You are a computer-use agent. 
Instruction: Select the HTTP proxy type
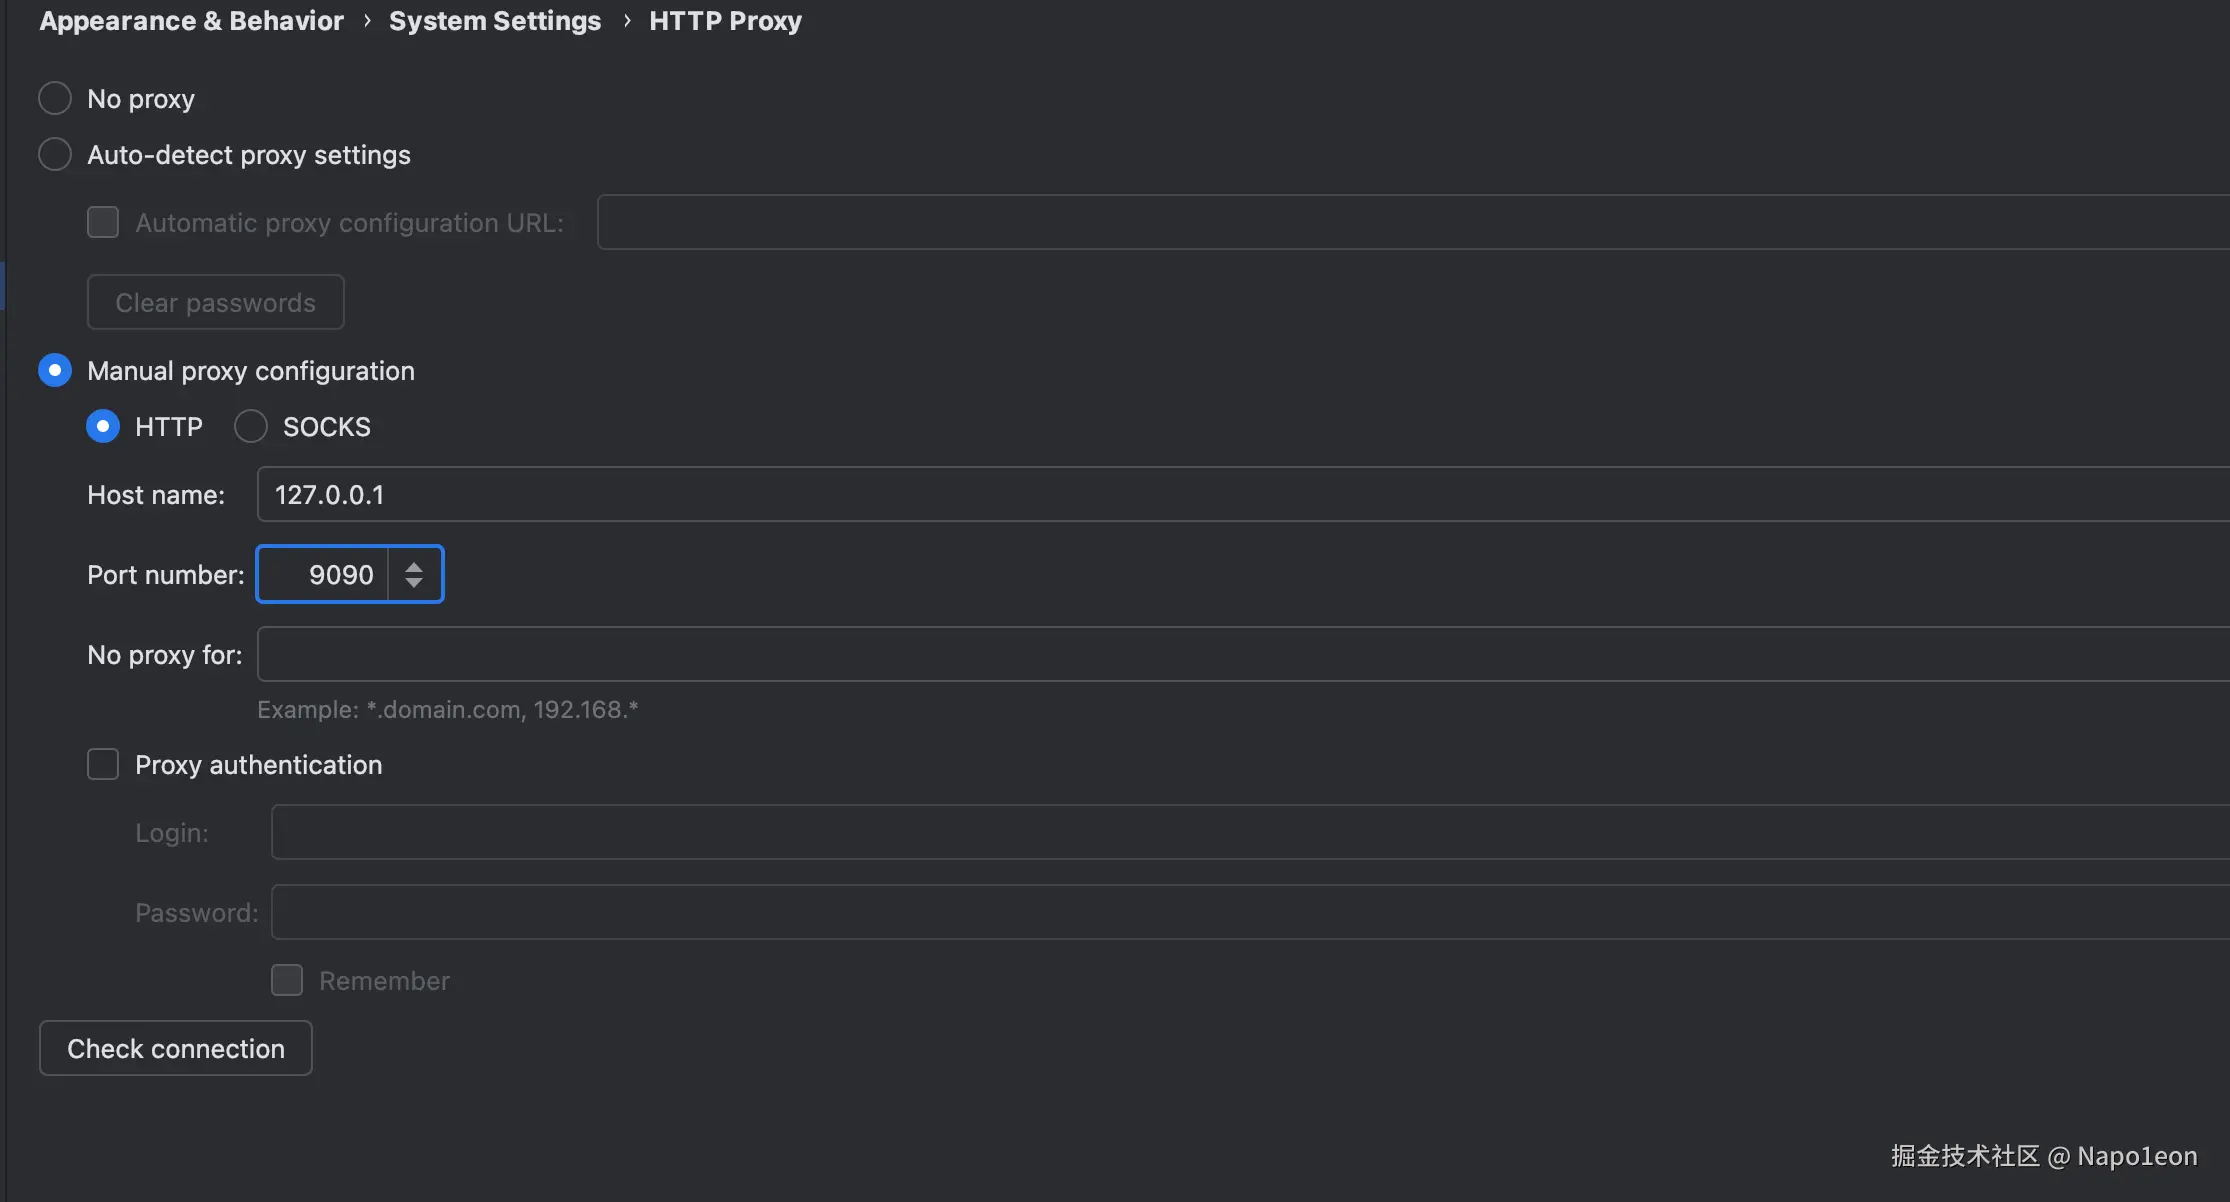click(x=103, y=426)
